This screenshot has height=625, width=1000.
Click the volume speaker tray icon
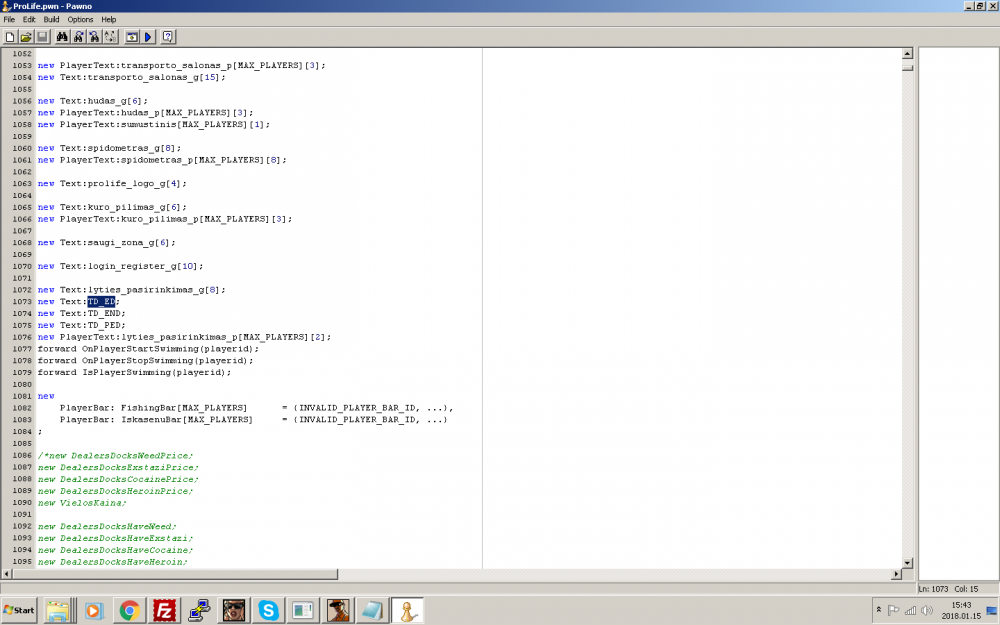click(x=927, y=610)
